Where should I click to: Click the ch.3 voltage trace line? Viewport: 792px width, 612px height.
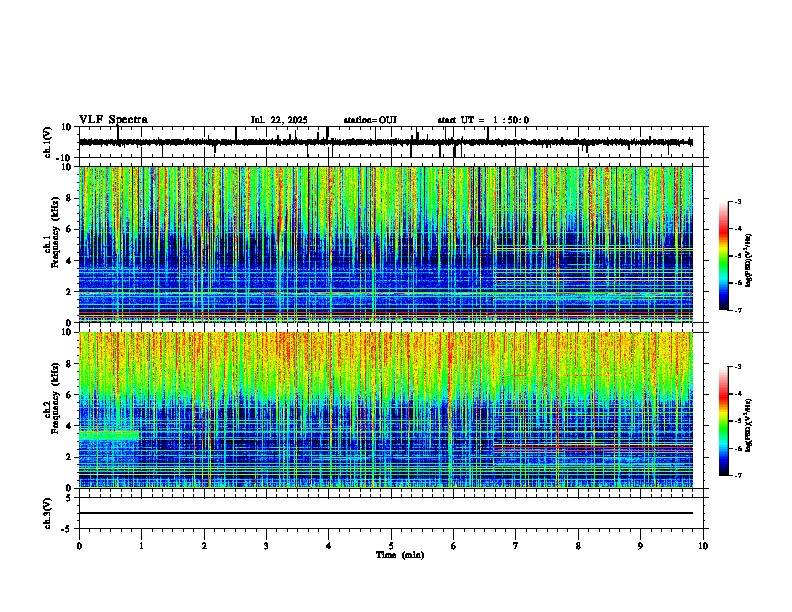click(385, 513)
